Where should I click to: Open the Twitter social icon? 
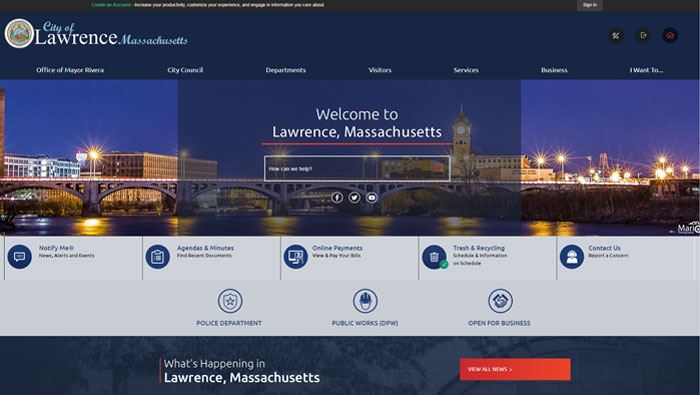click(x=354, y=197)
